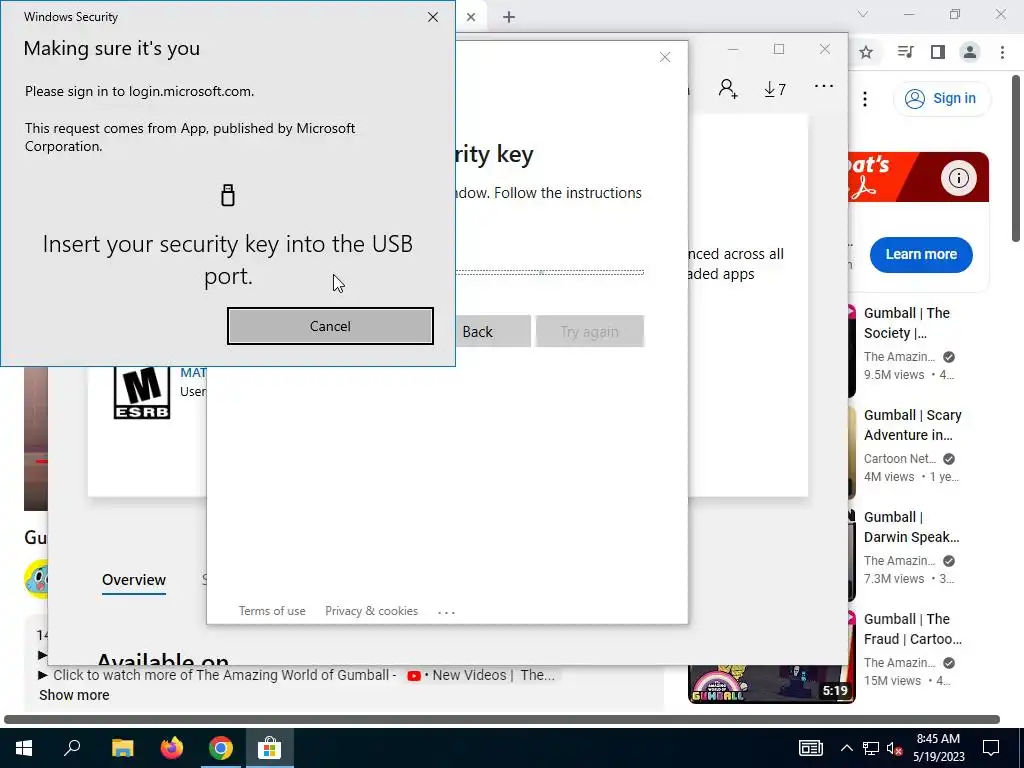Screen dimensions: 1024x768
Task: Click Back in the security key sign-in dialog
Action: pos(487,331)
